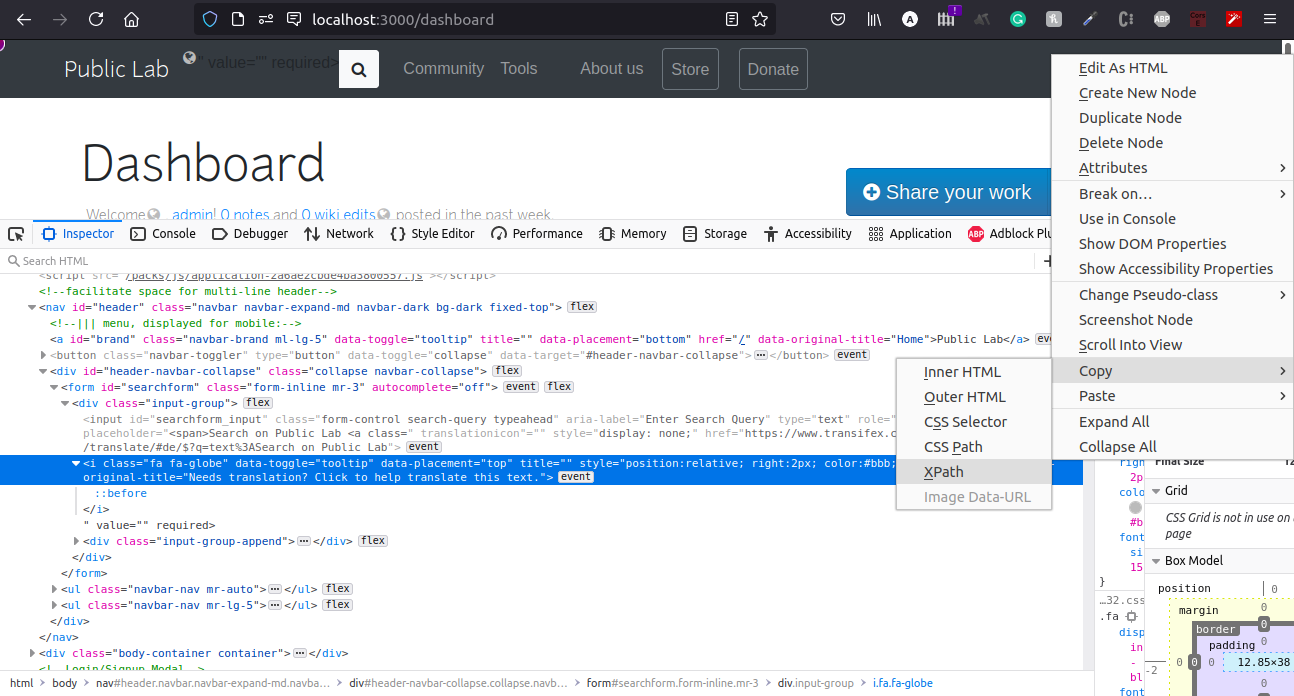Click the magnifier search button on Public Lab navbar
The width and height of the screenshot is (1294, 696).
pos(359,69)
